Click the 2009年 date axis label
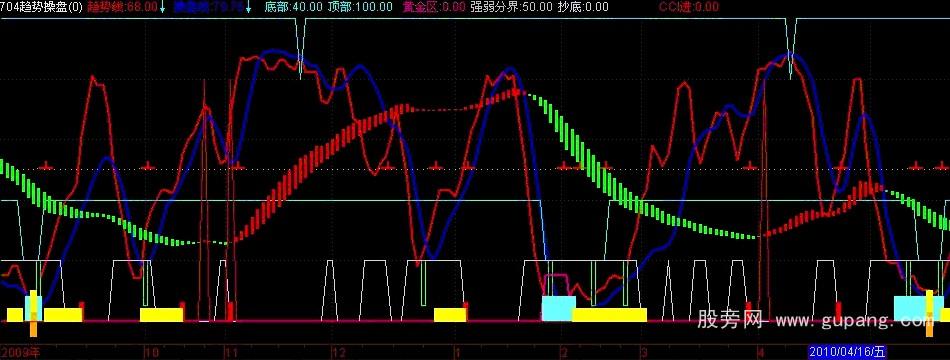This screenshot has width=950, height=360. click(x=21, y=353)
